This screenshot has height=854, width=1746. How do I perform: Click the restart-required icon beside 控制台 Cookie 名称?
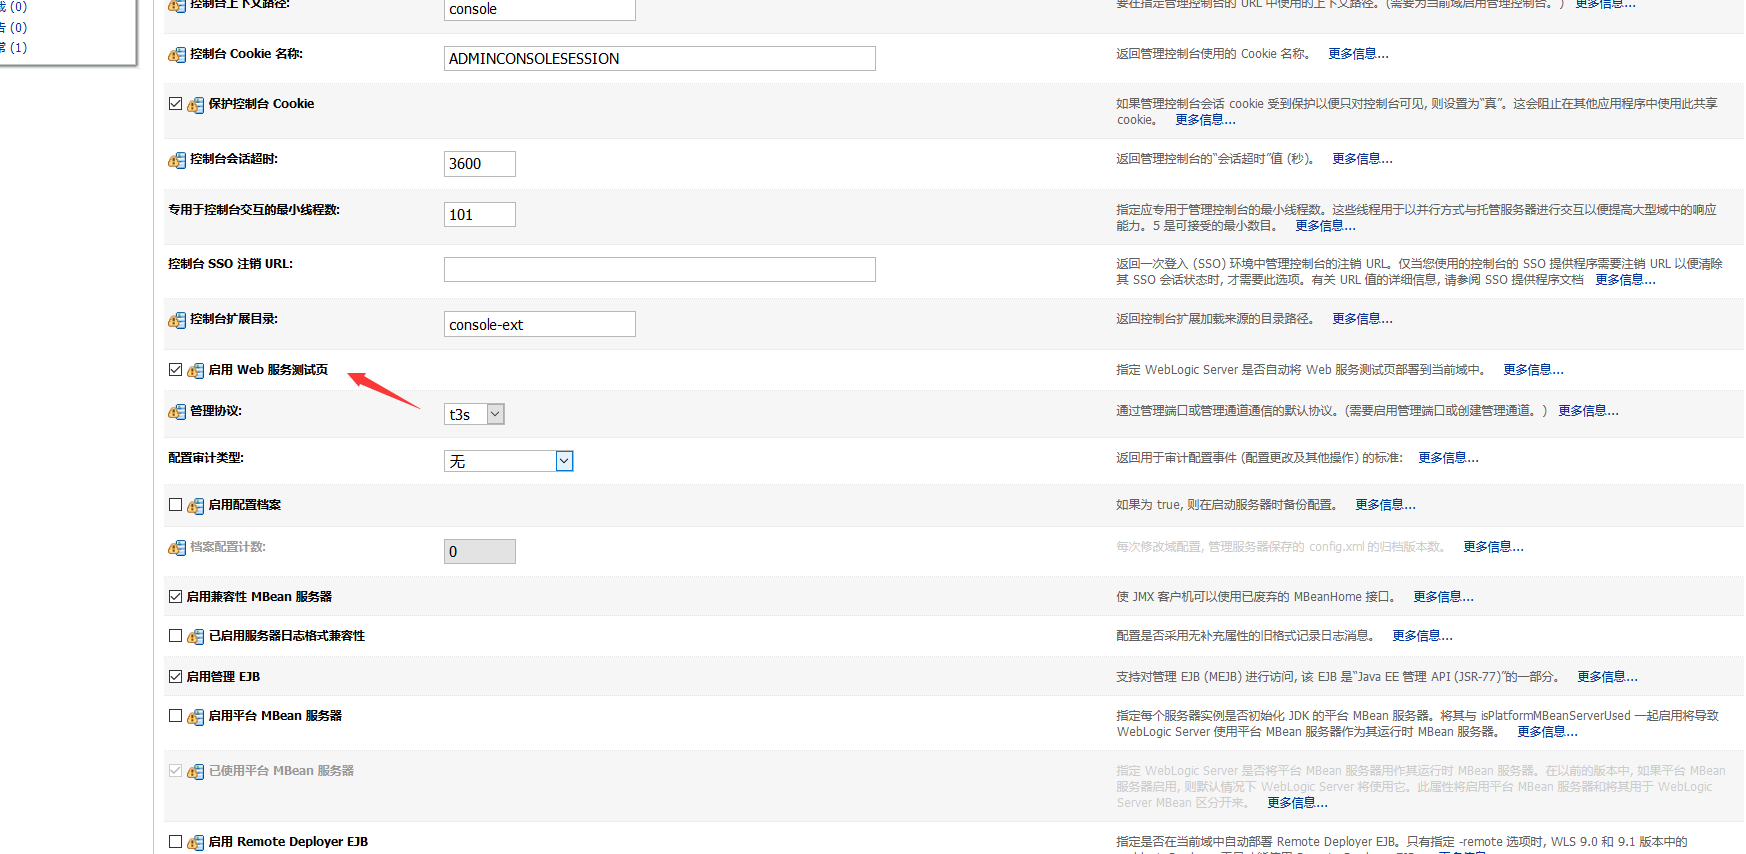177,55
